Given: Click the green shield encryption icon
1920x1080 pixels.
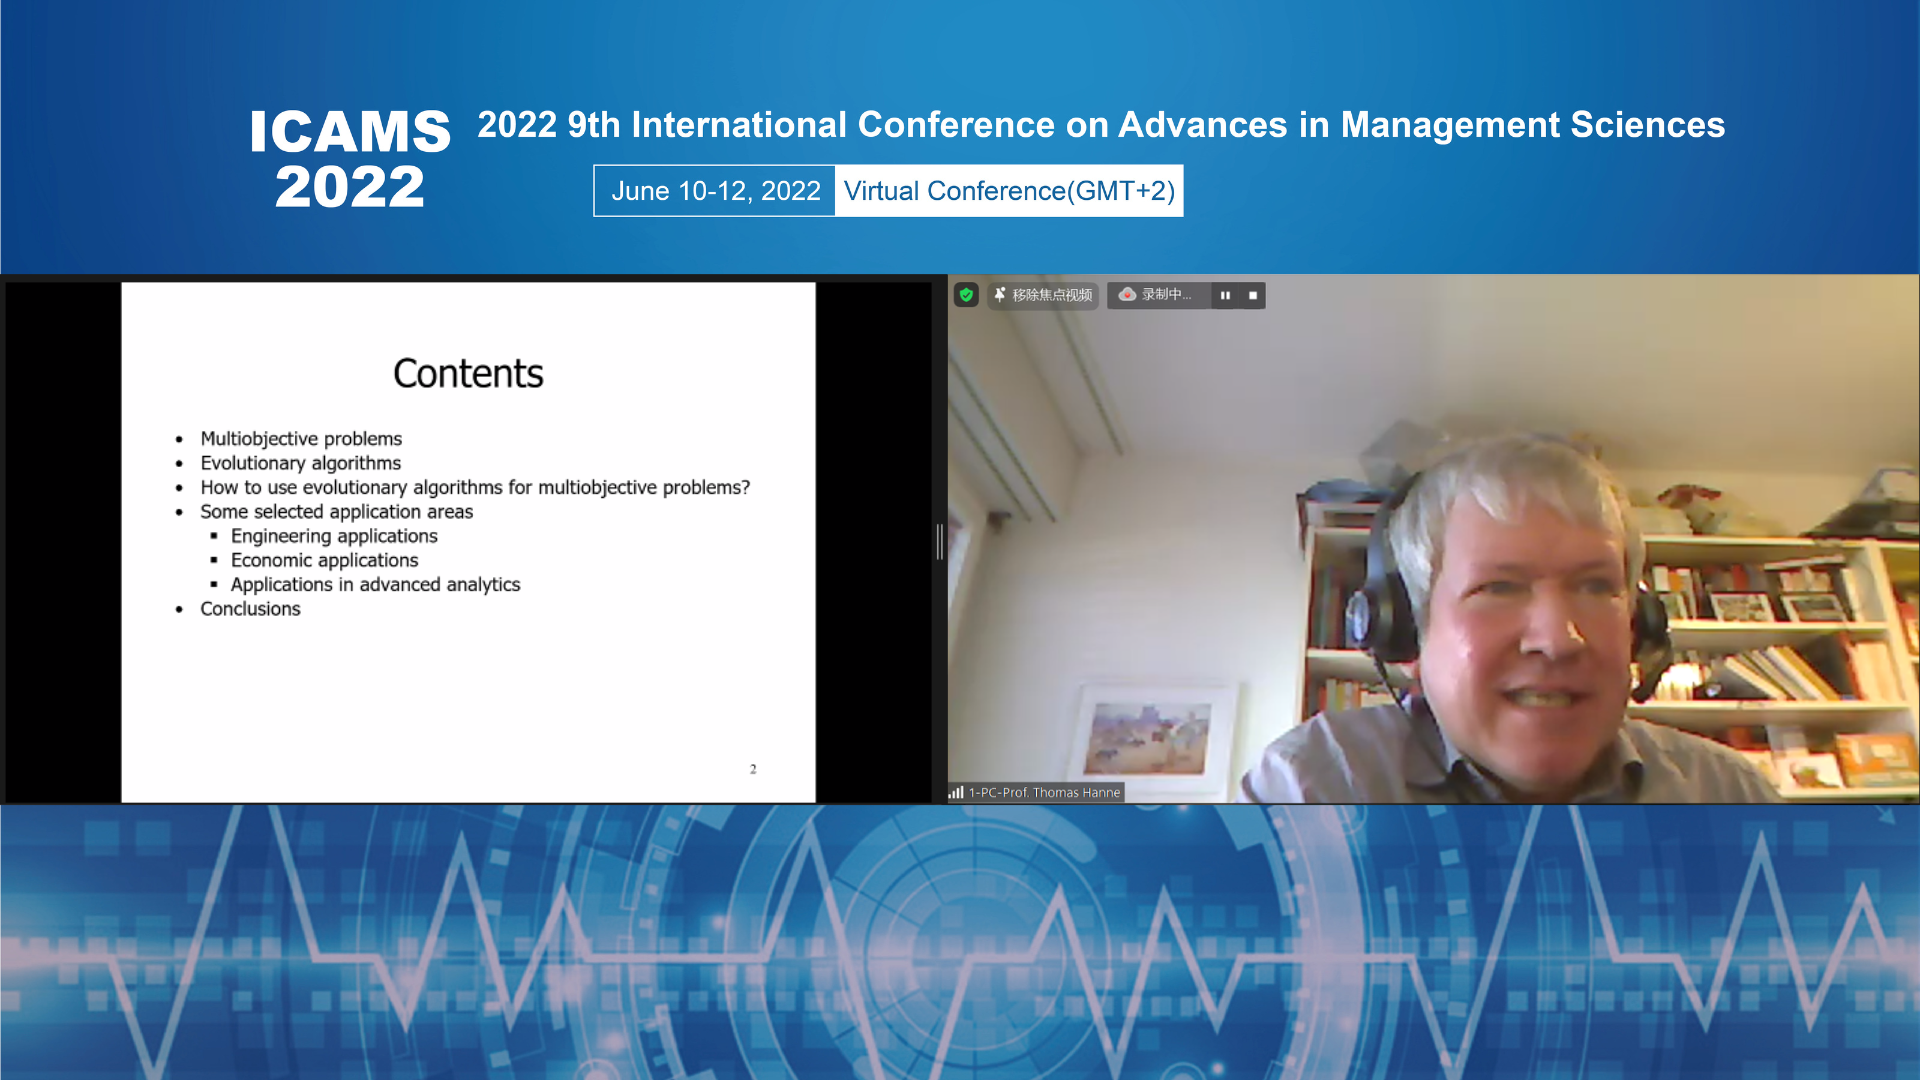Looking at the screenshot, I should coord(966,295).
